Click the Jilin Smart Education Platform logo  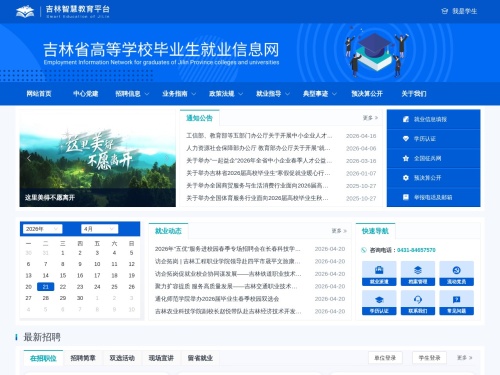63,11
